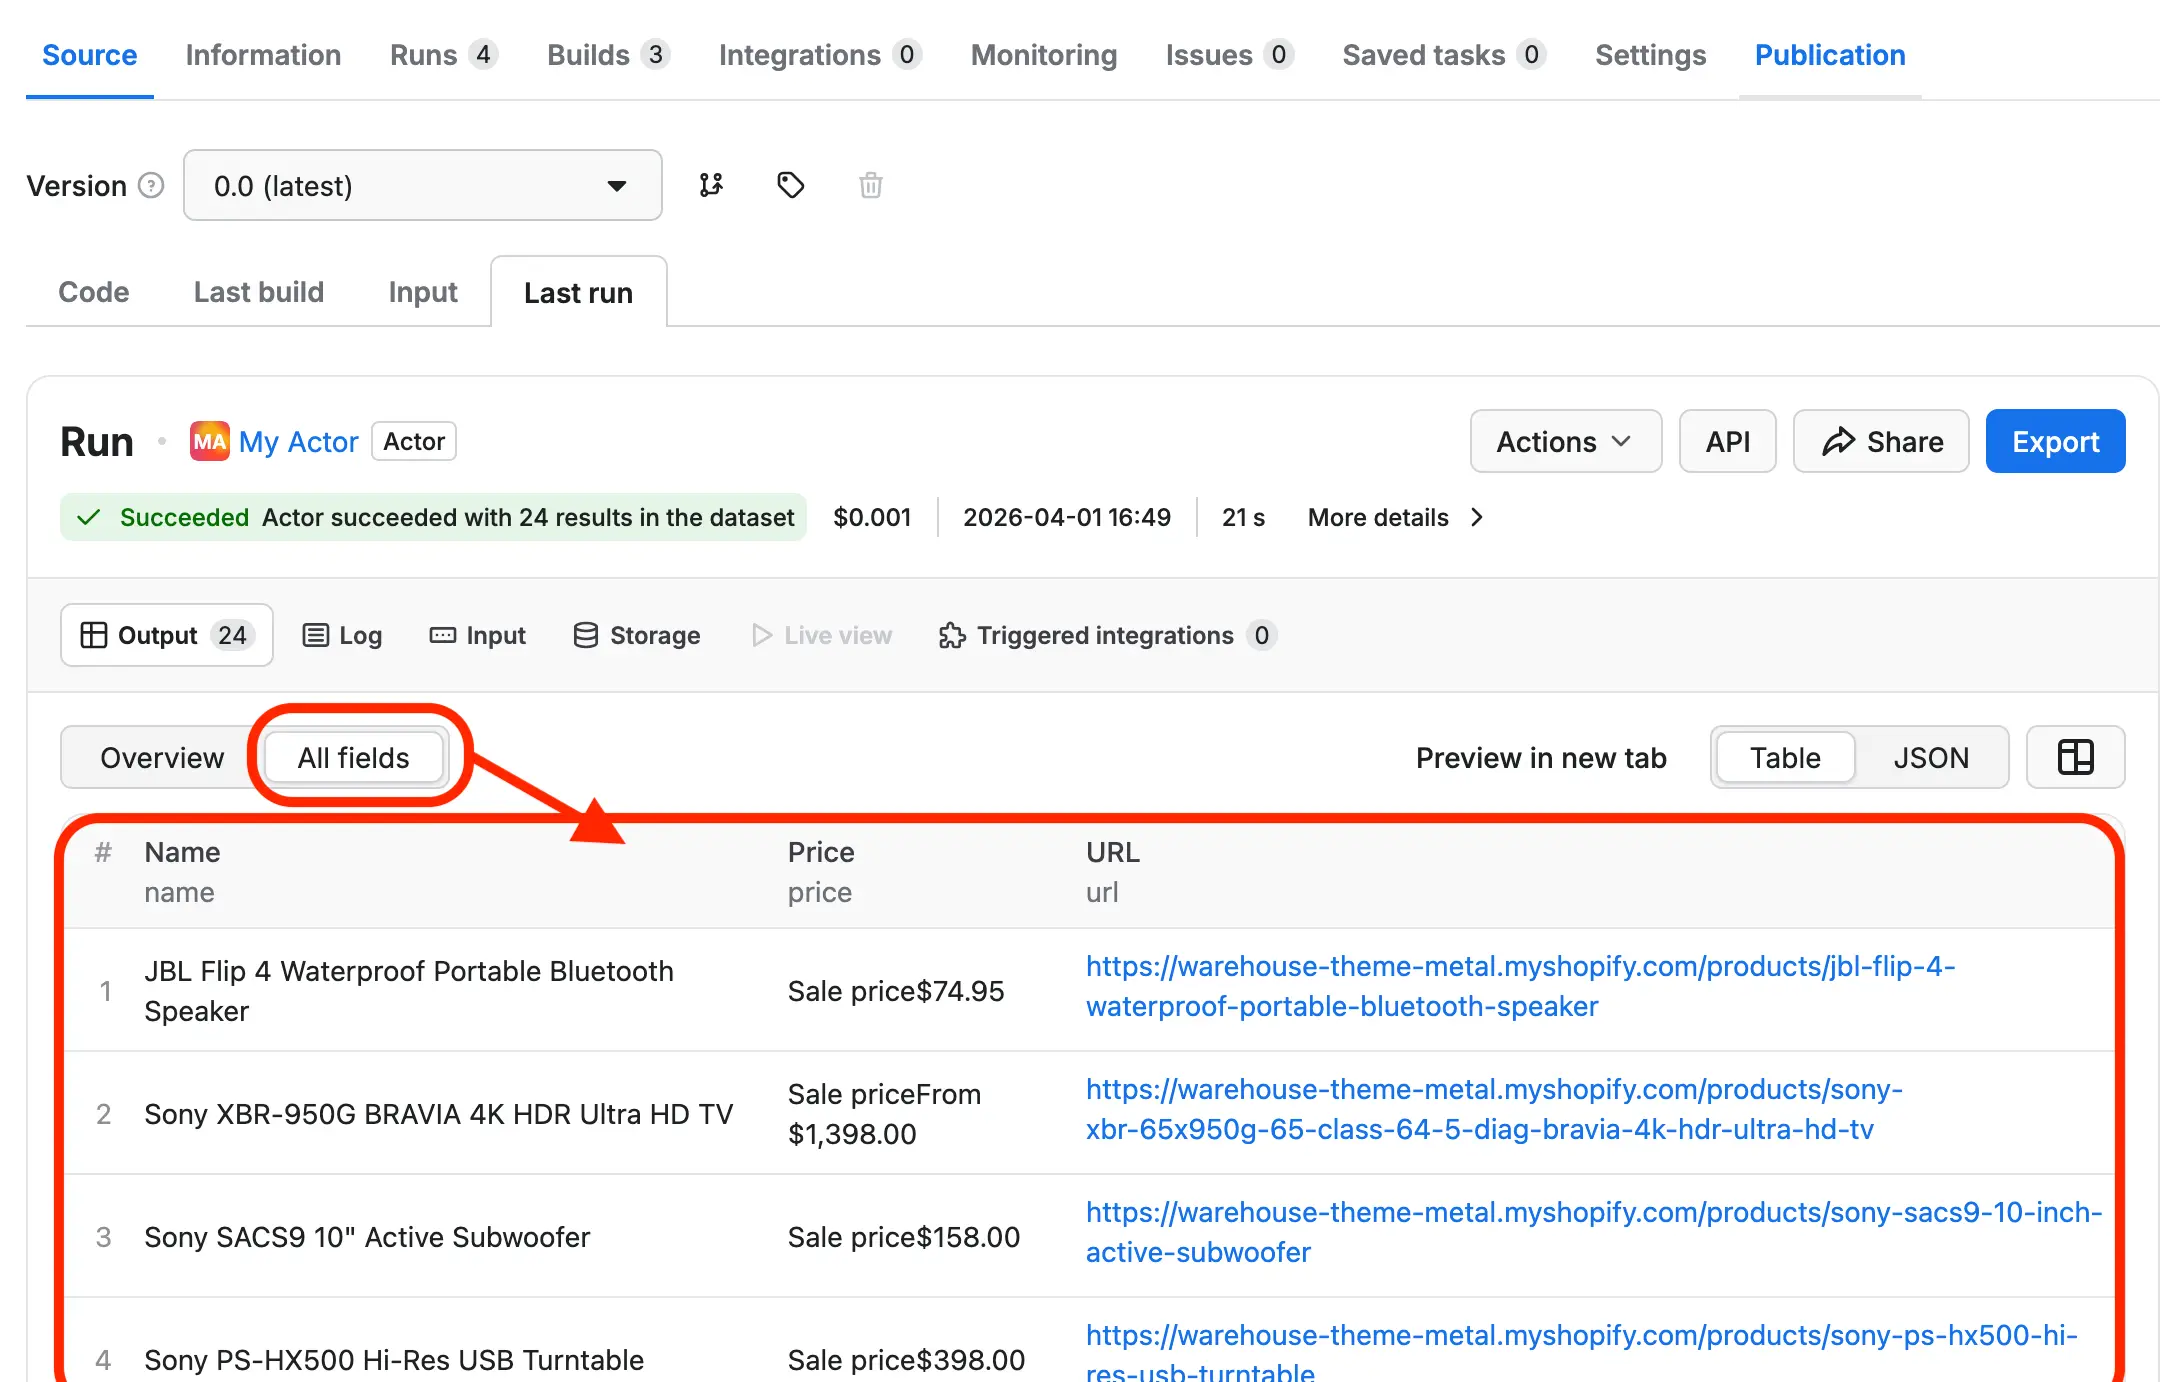Viewport: 2183px width, 1382px height.
Task: Click the version help question-mark icon
Action: coord(151,185)
